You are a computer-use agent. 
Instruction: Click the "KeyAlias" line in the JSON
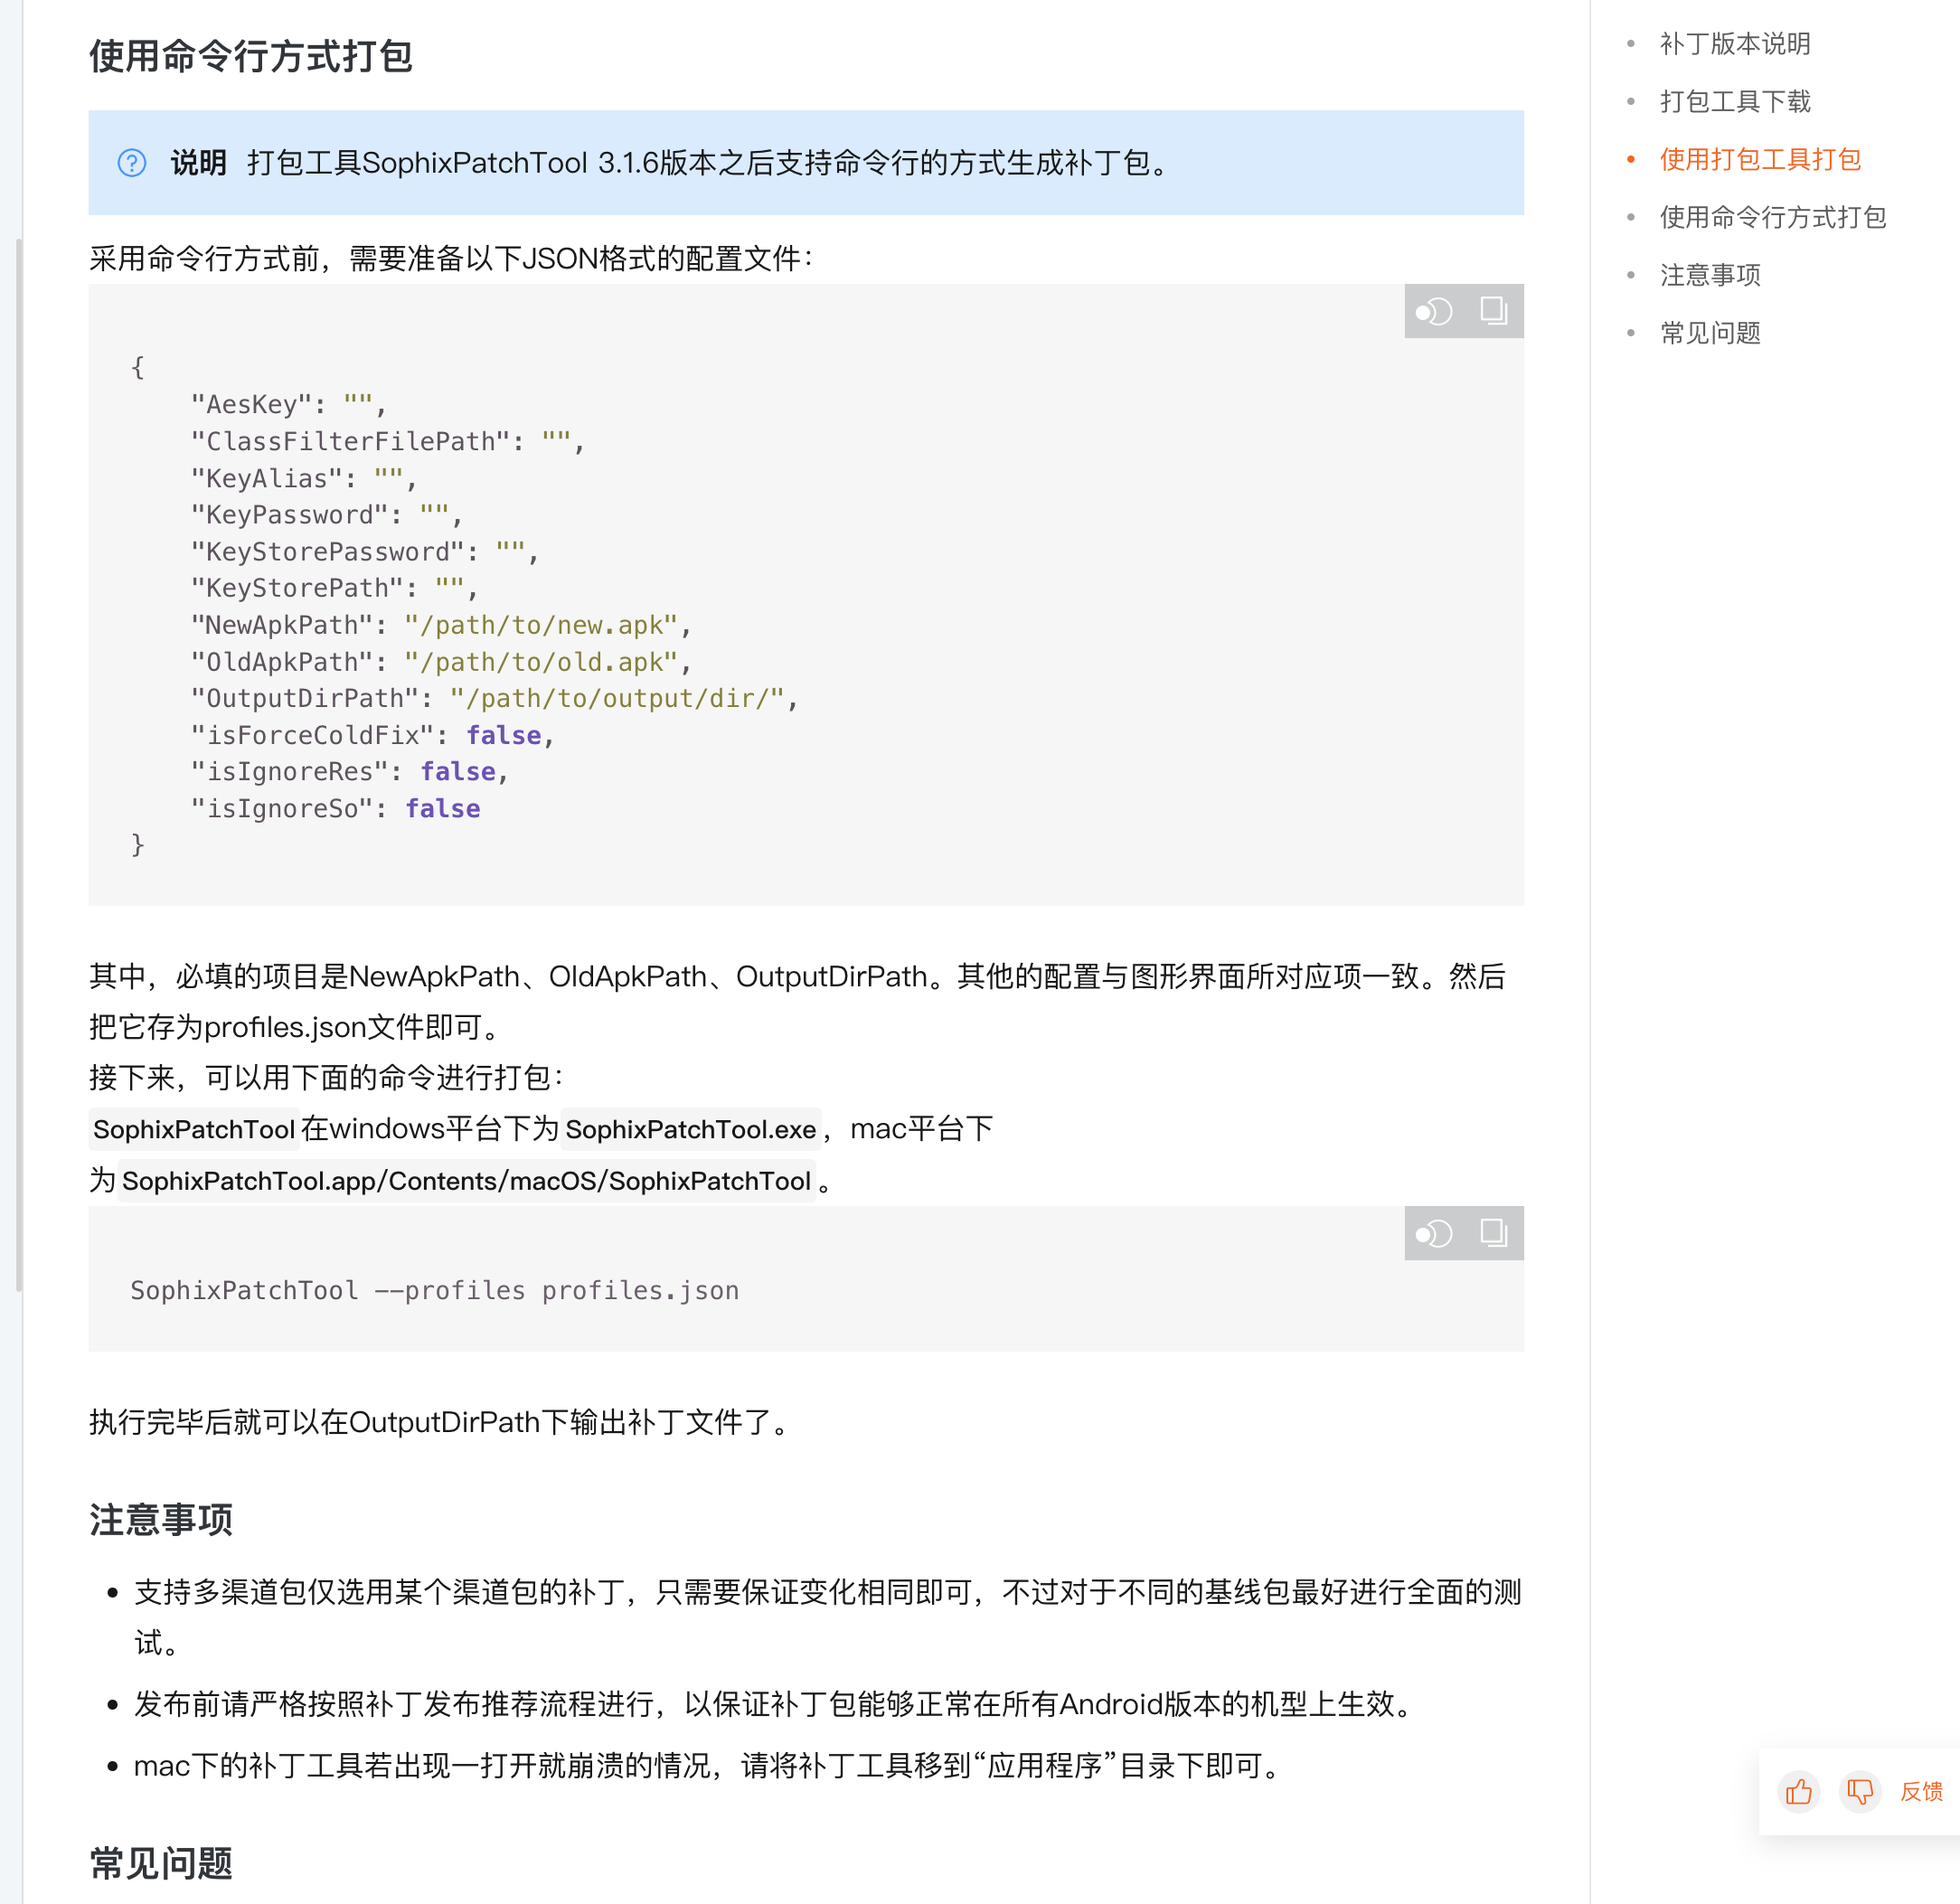pos(304,479)
